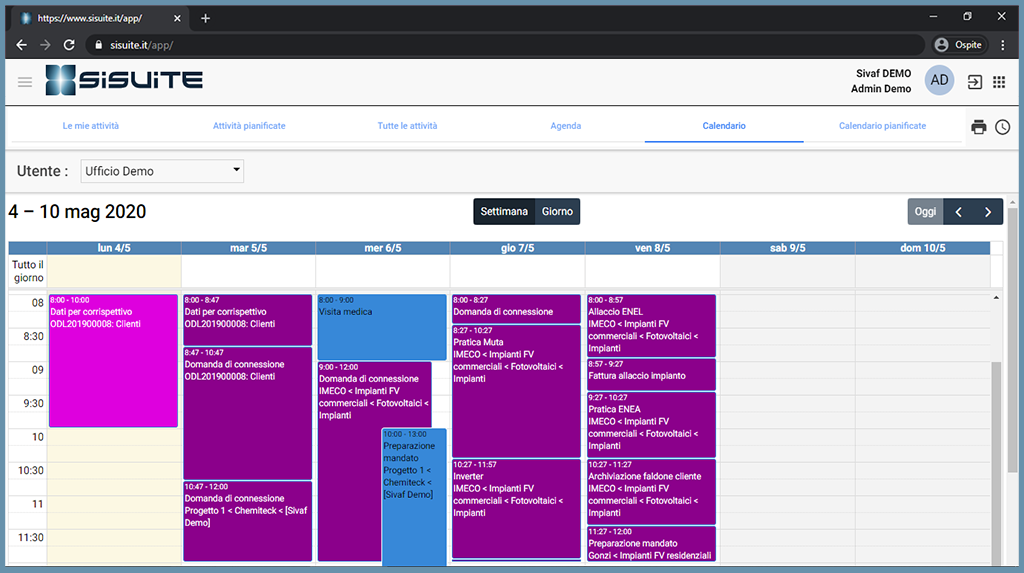Switch to Giorno view
Viewport: 1024px width, 573px height.
click(x=557, y=212)
